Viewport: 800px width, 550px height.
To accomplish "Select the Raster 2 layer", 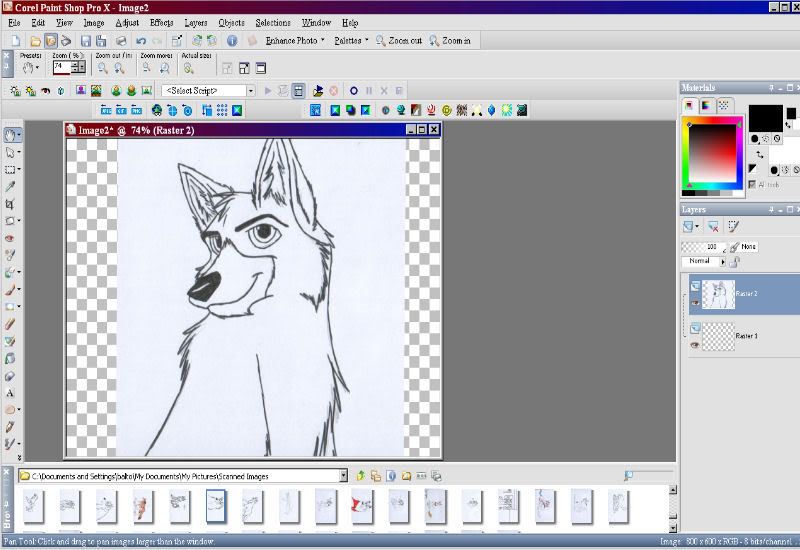I will (x=744, y=294).
